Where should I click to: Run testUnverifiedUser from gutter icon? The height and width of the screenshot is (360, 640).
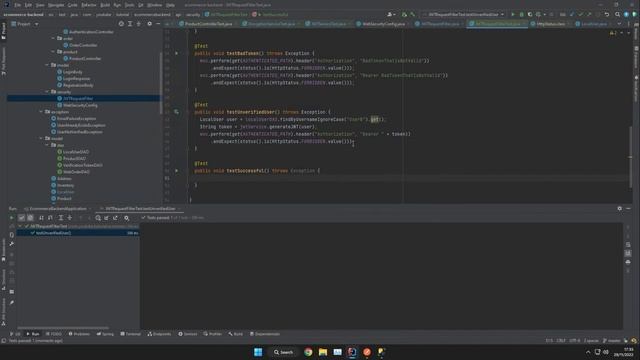click(176, 112)
